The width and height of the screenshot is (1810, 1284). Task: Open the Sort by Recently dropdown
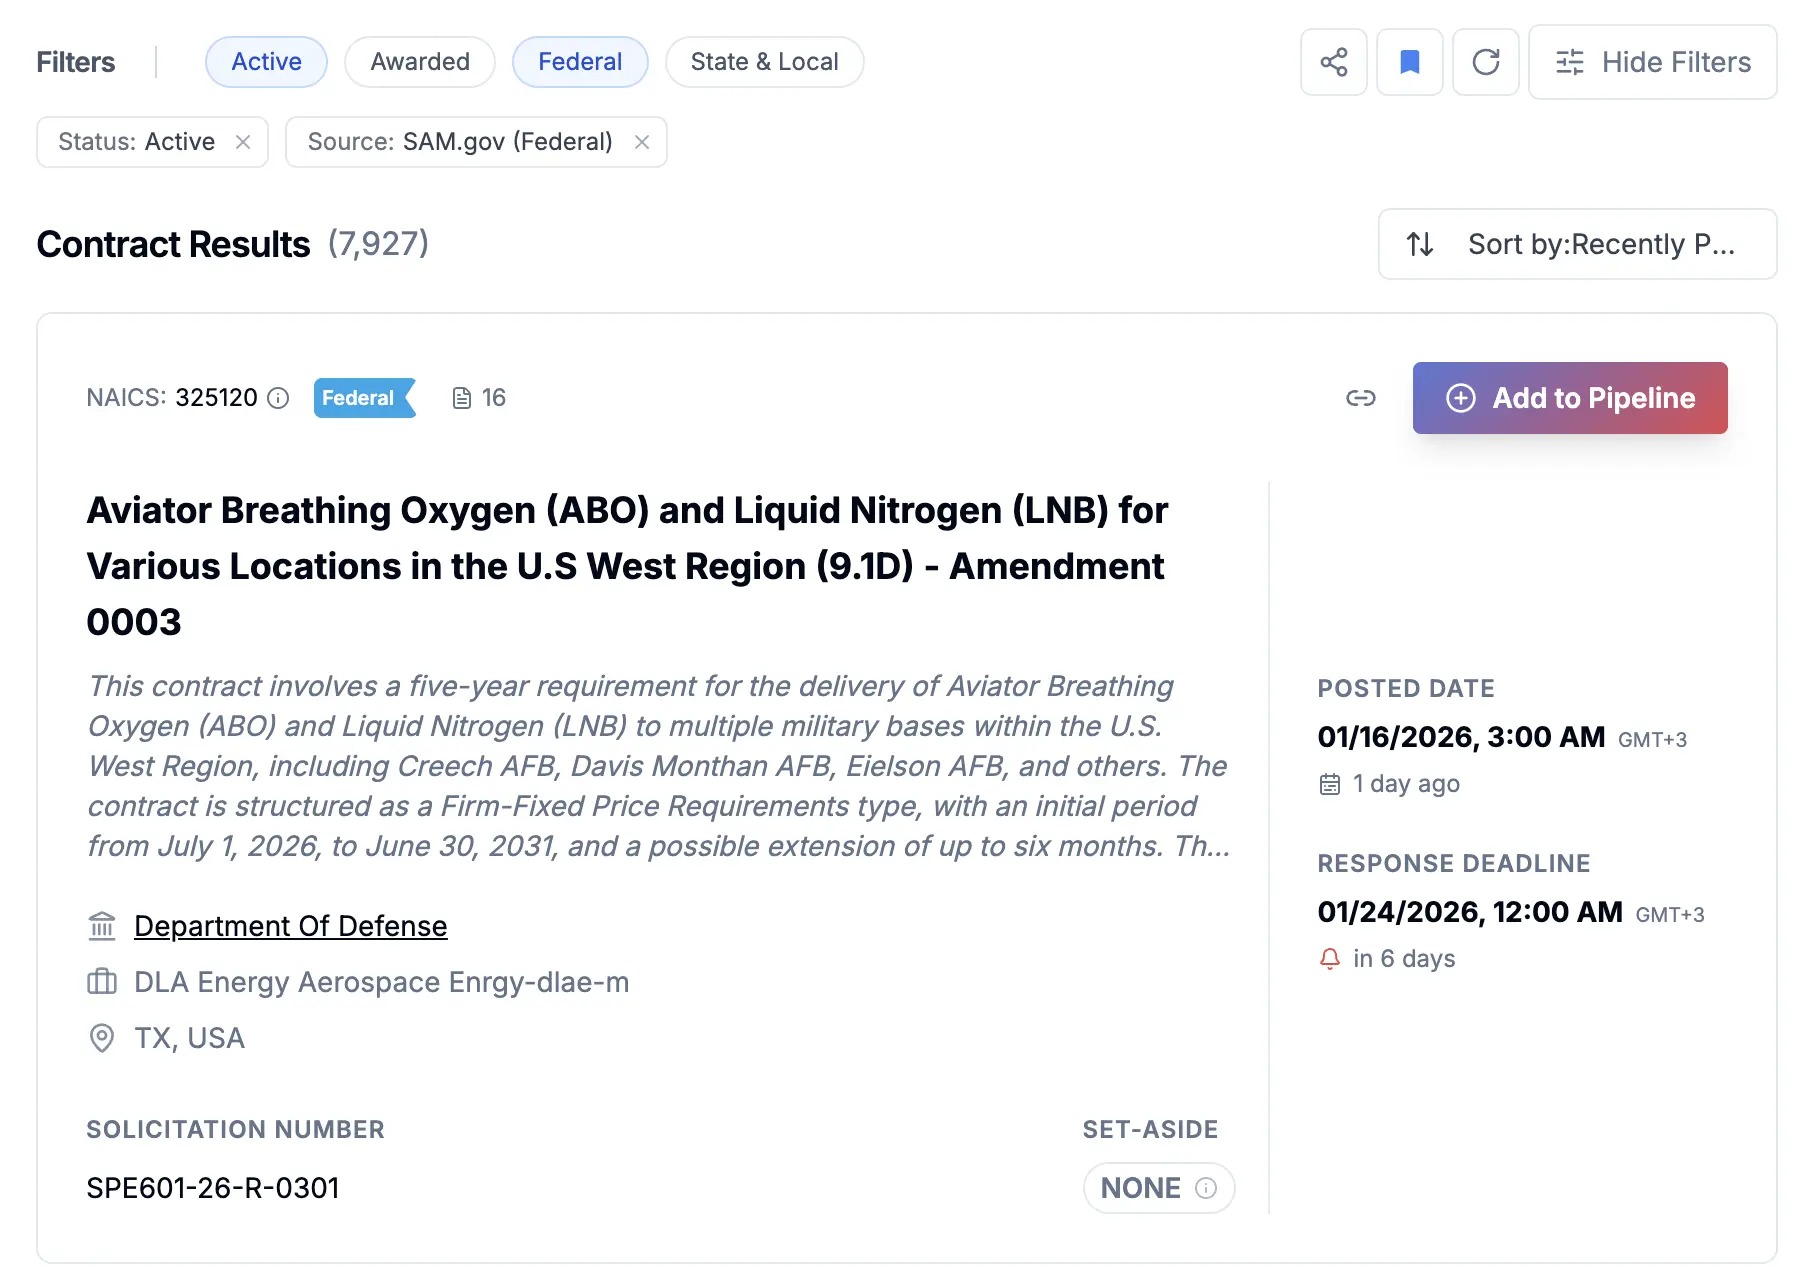[1577, 244]
